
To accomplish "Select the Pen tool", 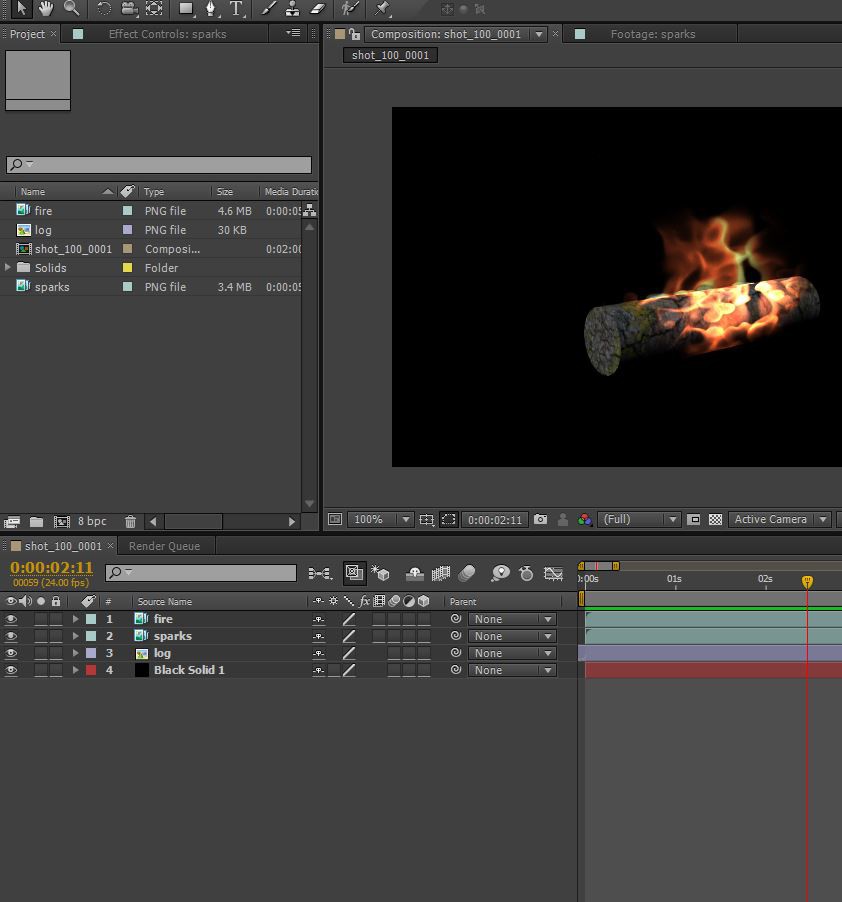I will coord(211,9).
